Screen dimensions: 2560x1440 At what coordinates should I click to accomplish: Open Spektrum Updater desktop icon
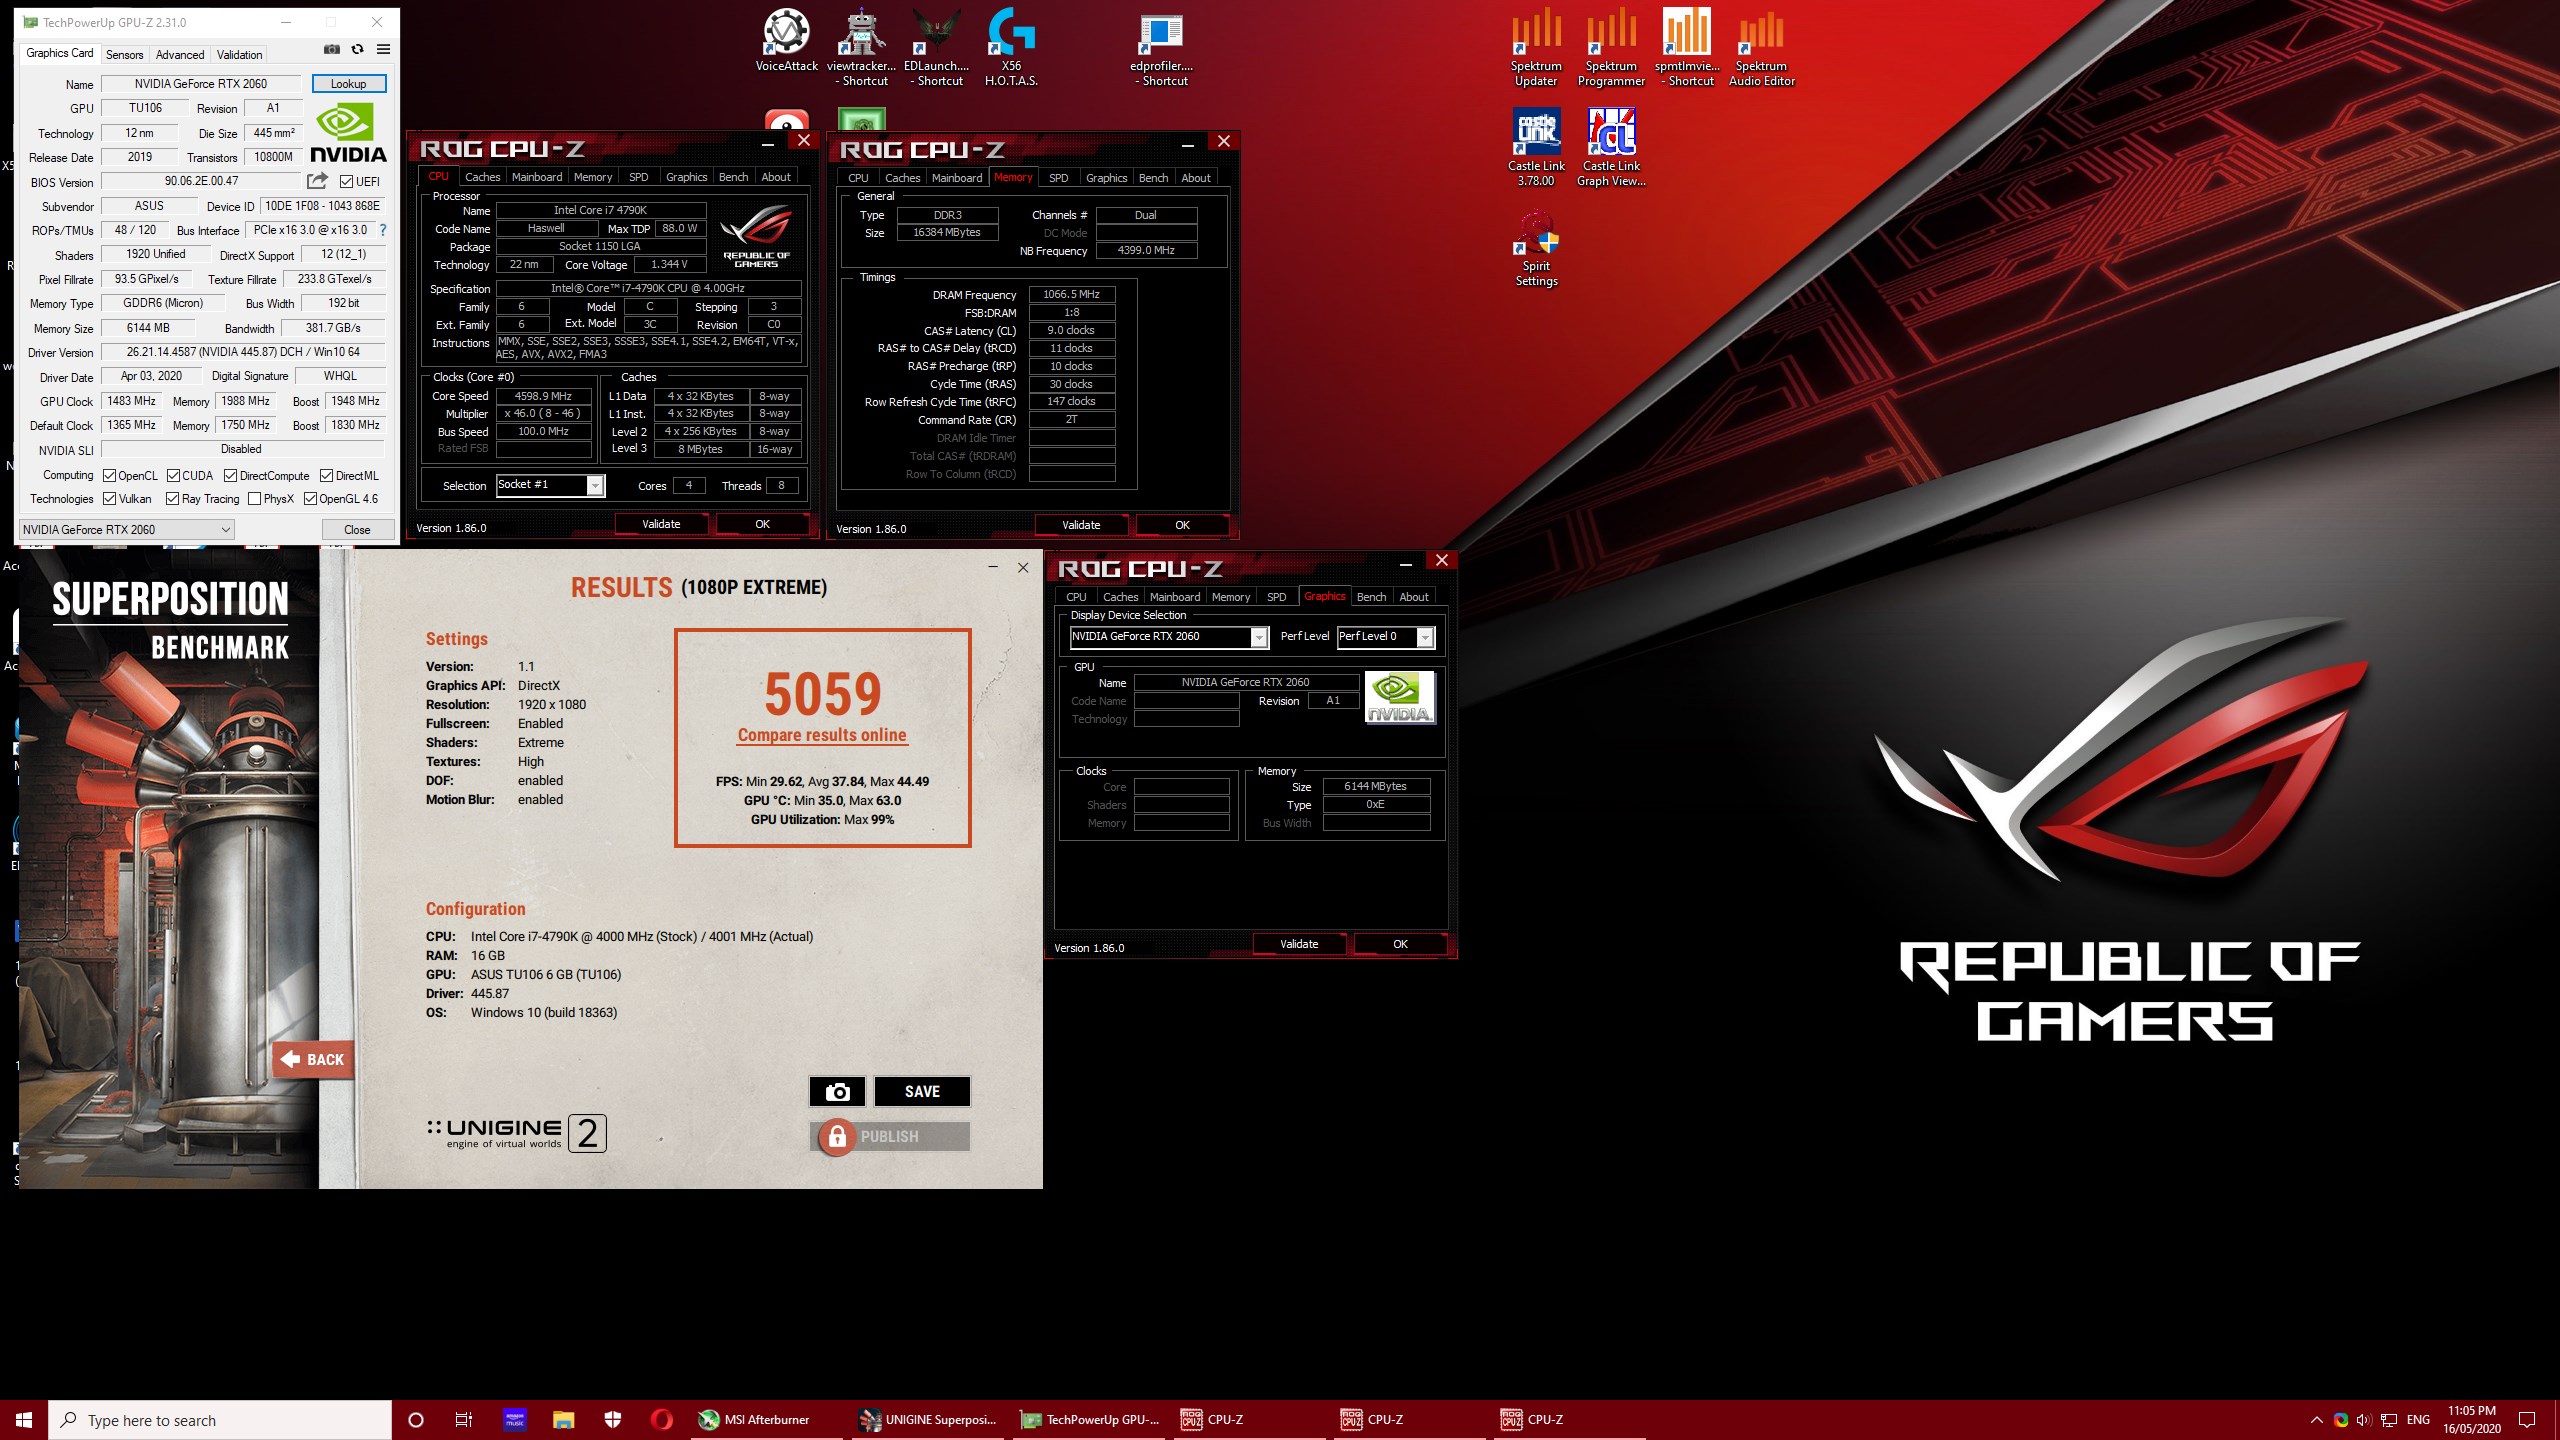(x=1536, y=48)
